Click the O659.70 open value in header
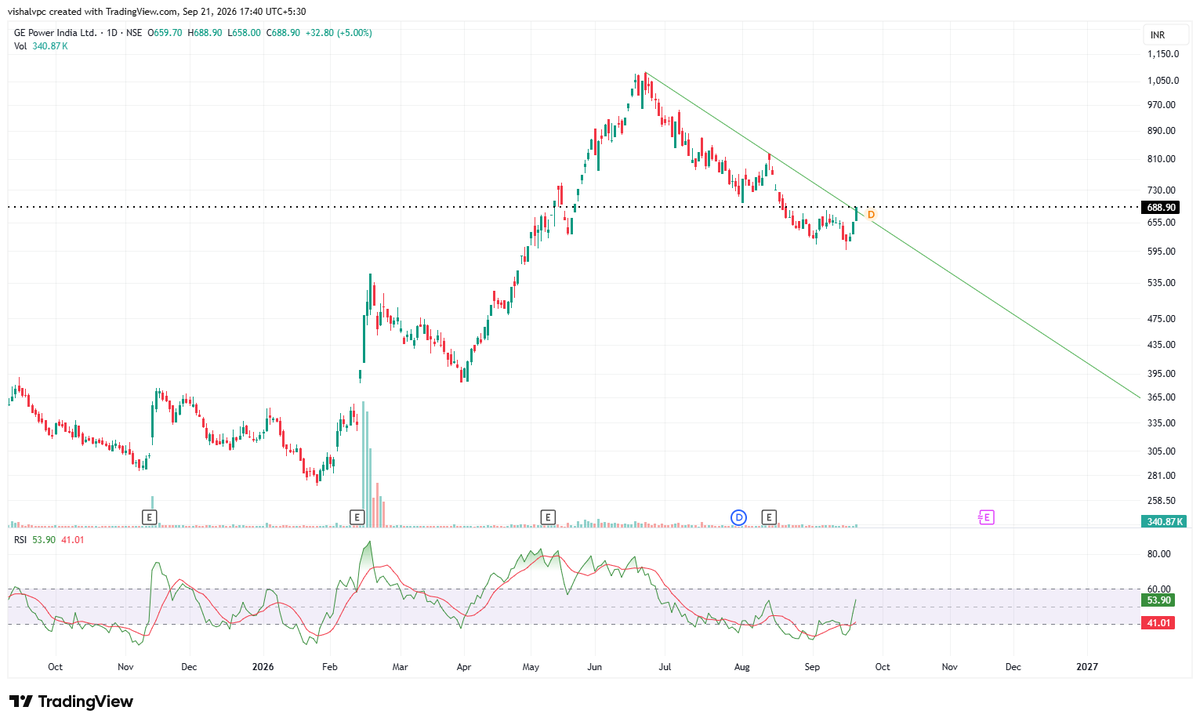1200x725 pixels. (165, 33)
